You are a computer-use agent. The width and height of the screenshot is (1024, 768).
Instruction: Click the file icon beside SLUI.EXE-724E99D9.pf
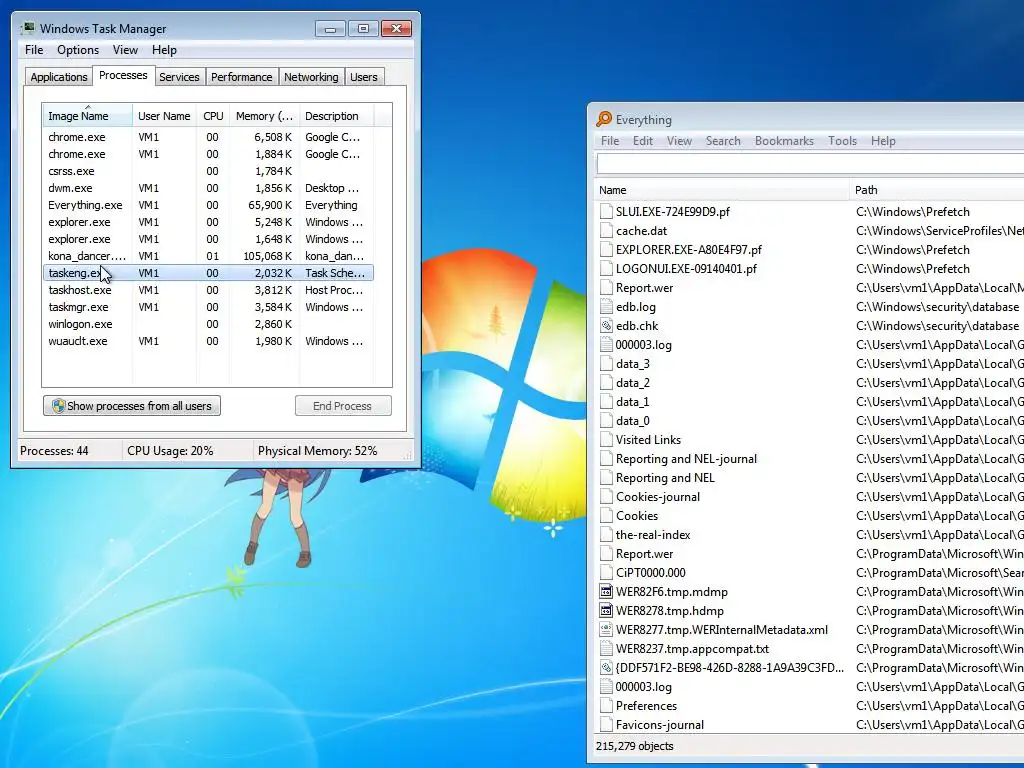tap(606, 212)
